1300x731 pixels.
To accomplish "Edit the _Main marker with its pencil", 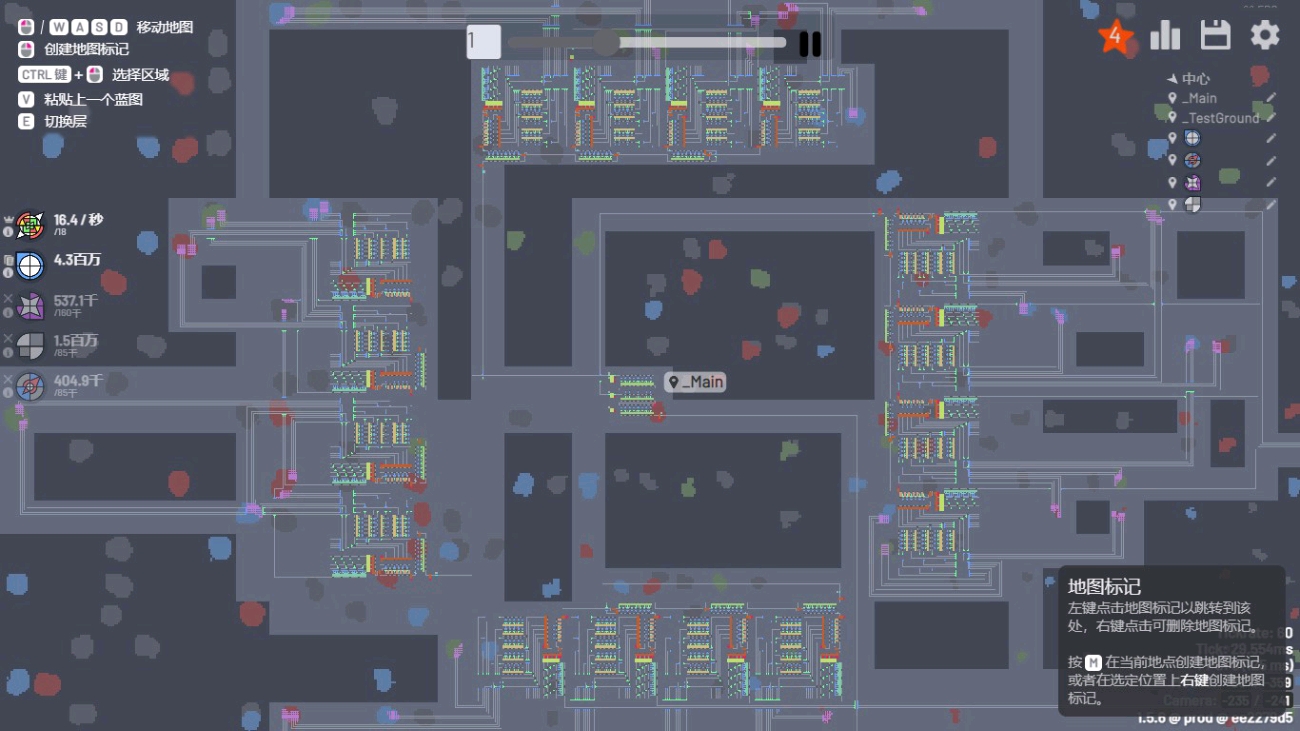I will [1271, 98].
